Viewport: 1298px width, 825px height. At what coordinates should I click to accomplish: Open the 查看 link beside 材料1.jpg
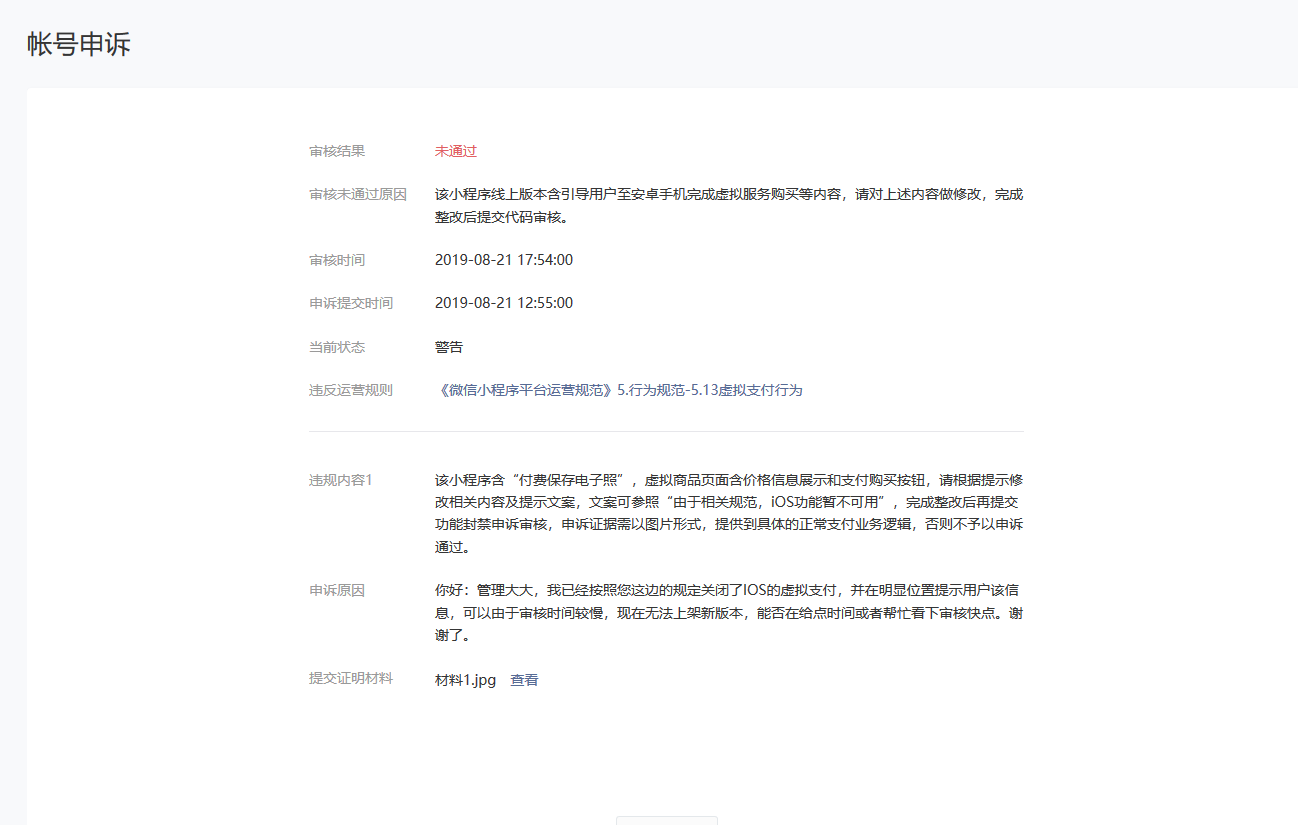pos(524,680)
